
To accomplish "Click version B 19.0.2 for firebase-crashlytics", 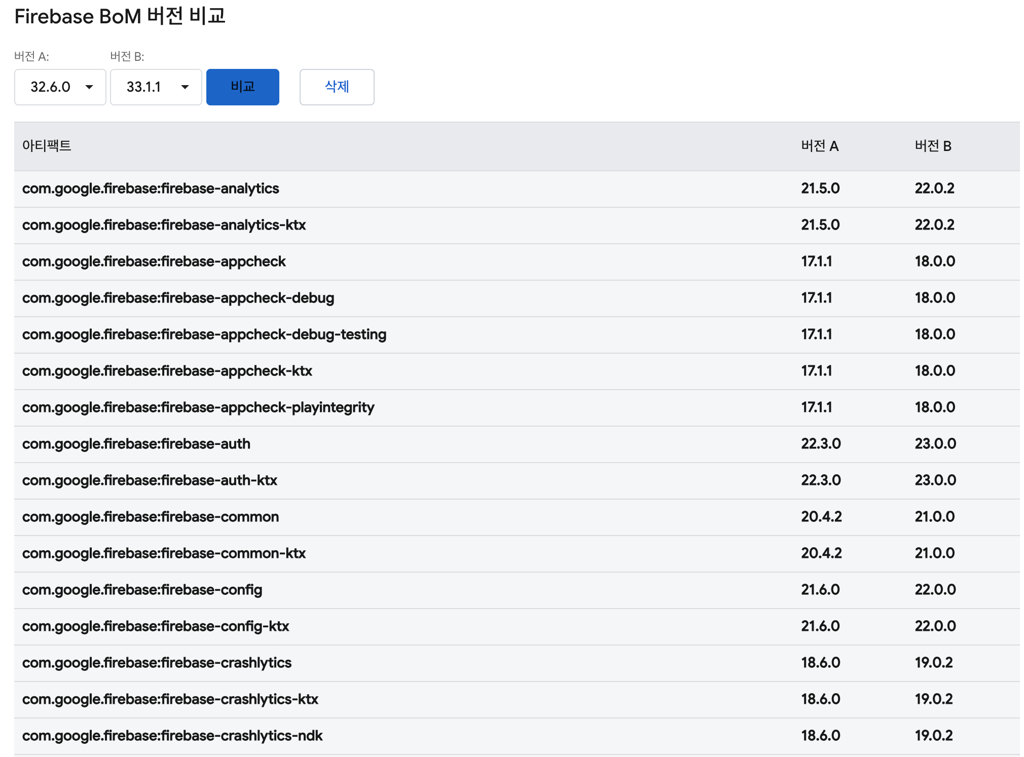I will coord(933,664).
